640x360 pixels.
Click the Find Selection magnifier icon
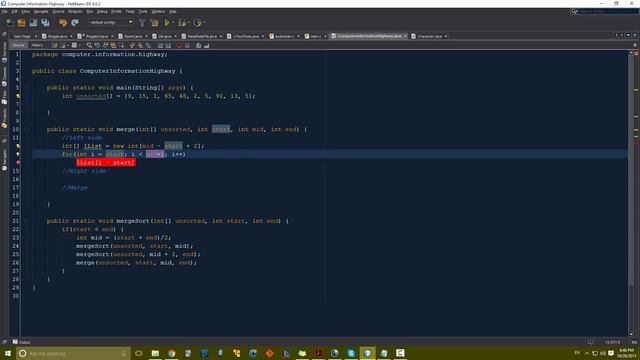tap(89, 45)
